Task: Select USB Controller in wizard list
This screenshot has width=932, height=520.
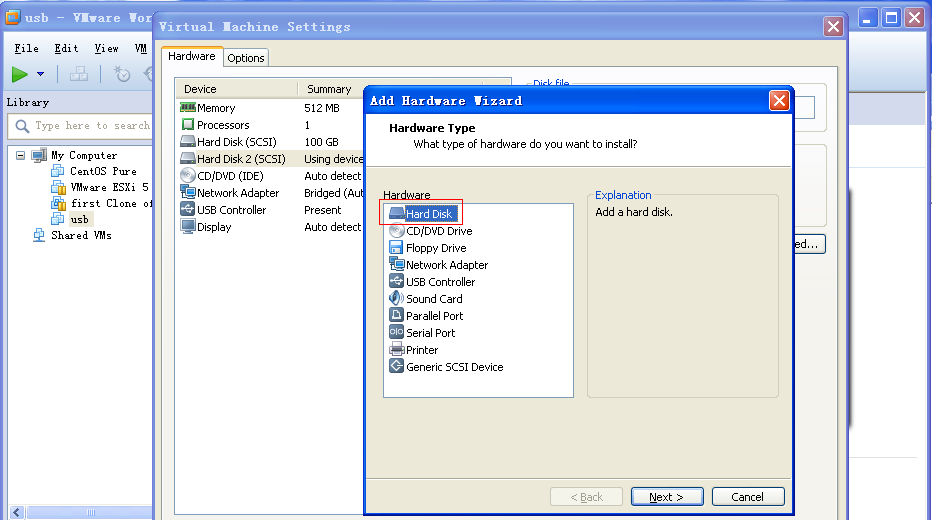Action: pyautogui.click(x=440, y=282)
